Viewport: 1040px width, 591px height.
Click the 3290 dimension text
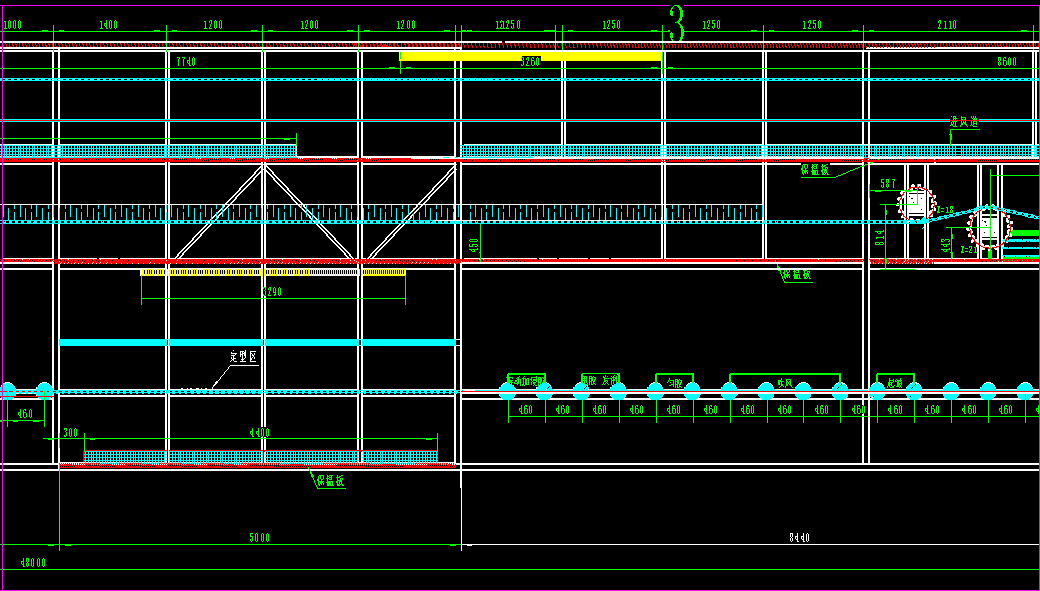tap(272, 292)
